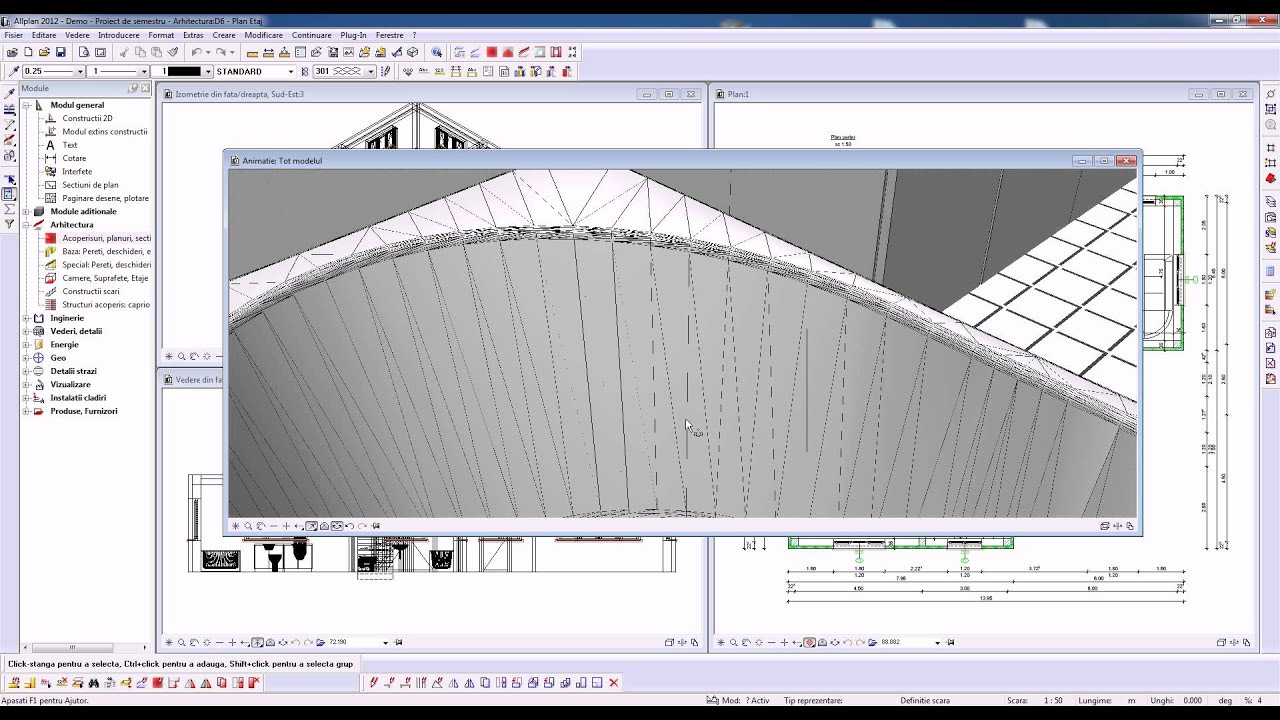1280x720 pixels.
Task: Click the Undo arrow in the toolbar
Action: pyautogui.click(x=197, y=52)
